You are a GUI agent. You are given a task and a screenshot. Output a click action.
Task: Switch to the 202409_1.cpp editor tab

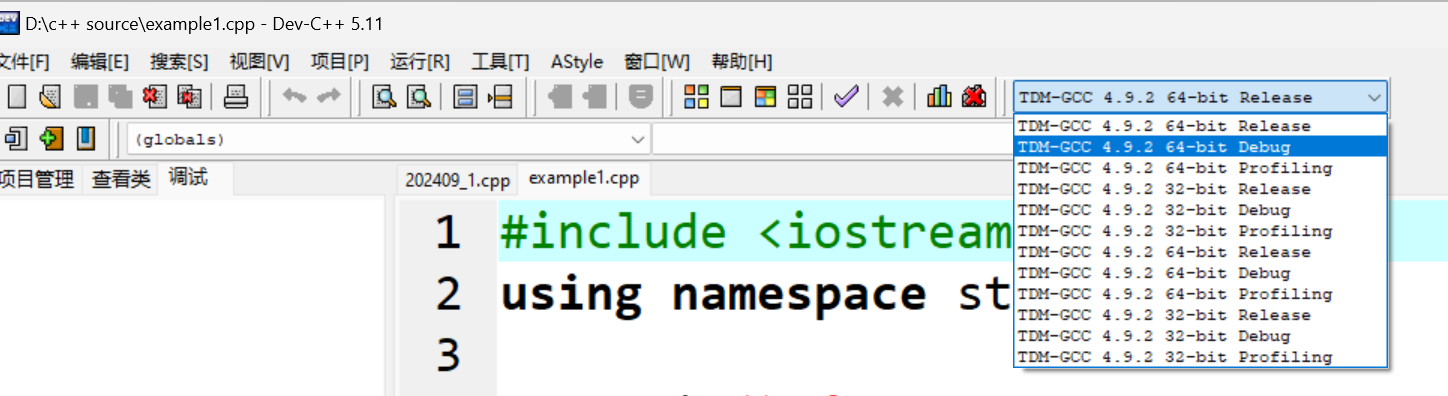(x=457, y=180)
